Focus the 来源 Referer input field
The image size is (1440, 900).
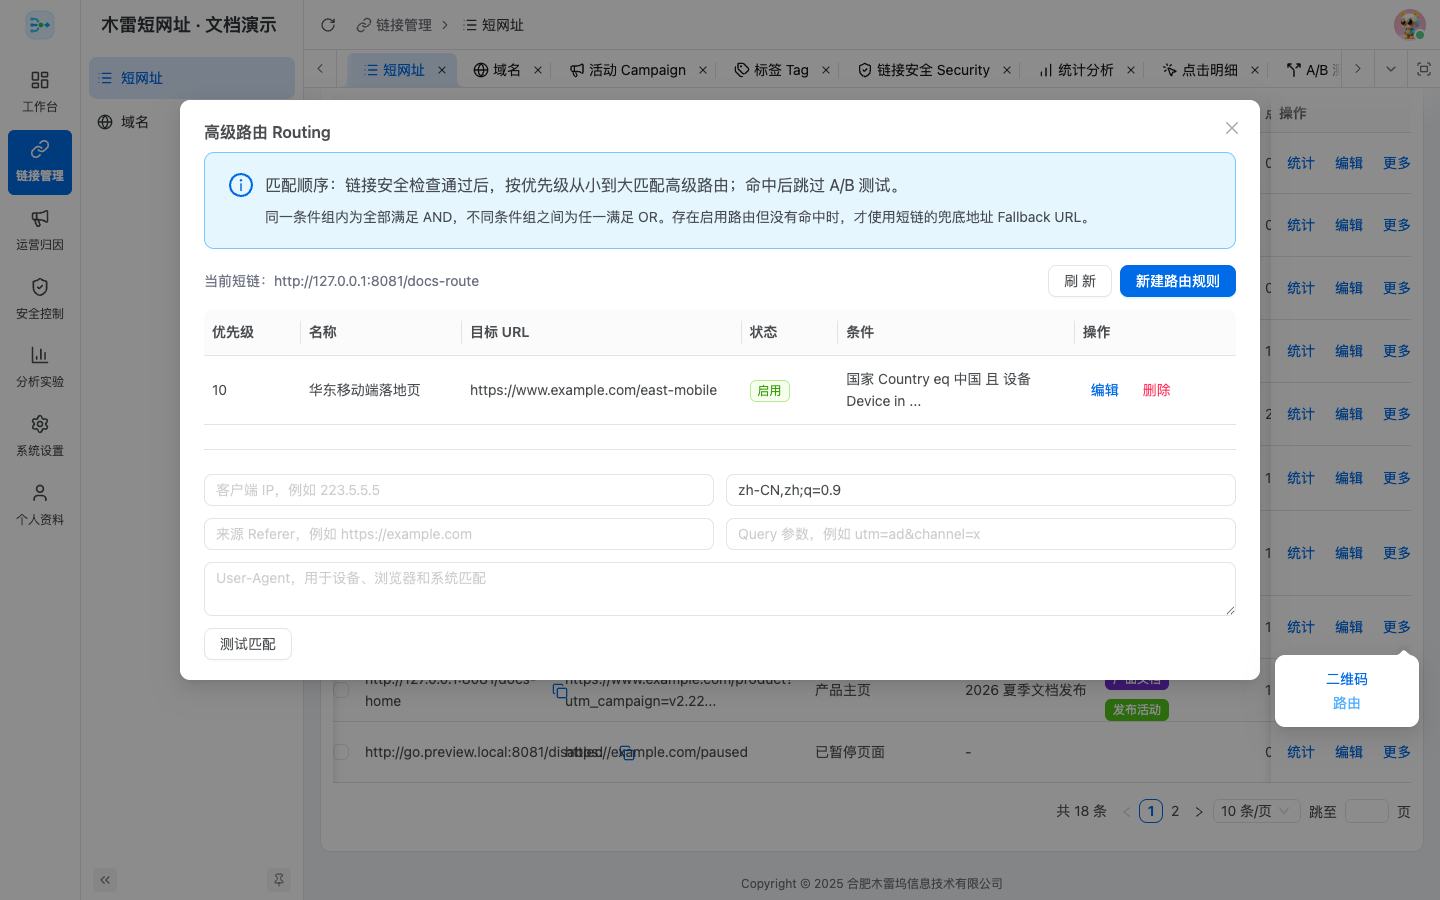click(459, 534)
